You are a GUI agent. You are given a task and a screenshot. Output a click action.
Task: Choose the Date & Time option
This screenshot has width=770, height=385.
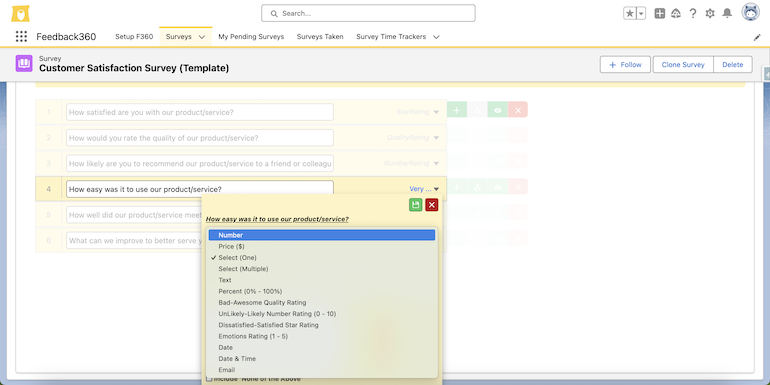[322, 358]
